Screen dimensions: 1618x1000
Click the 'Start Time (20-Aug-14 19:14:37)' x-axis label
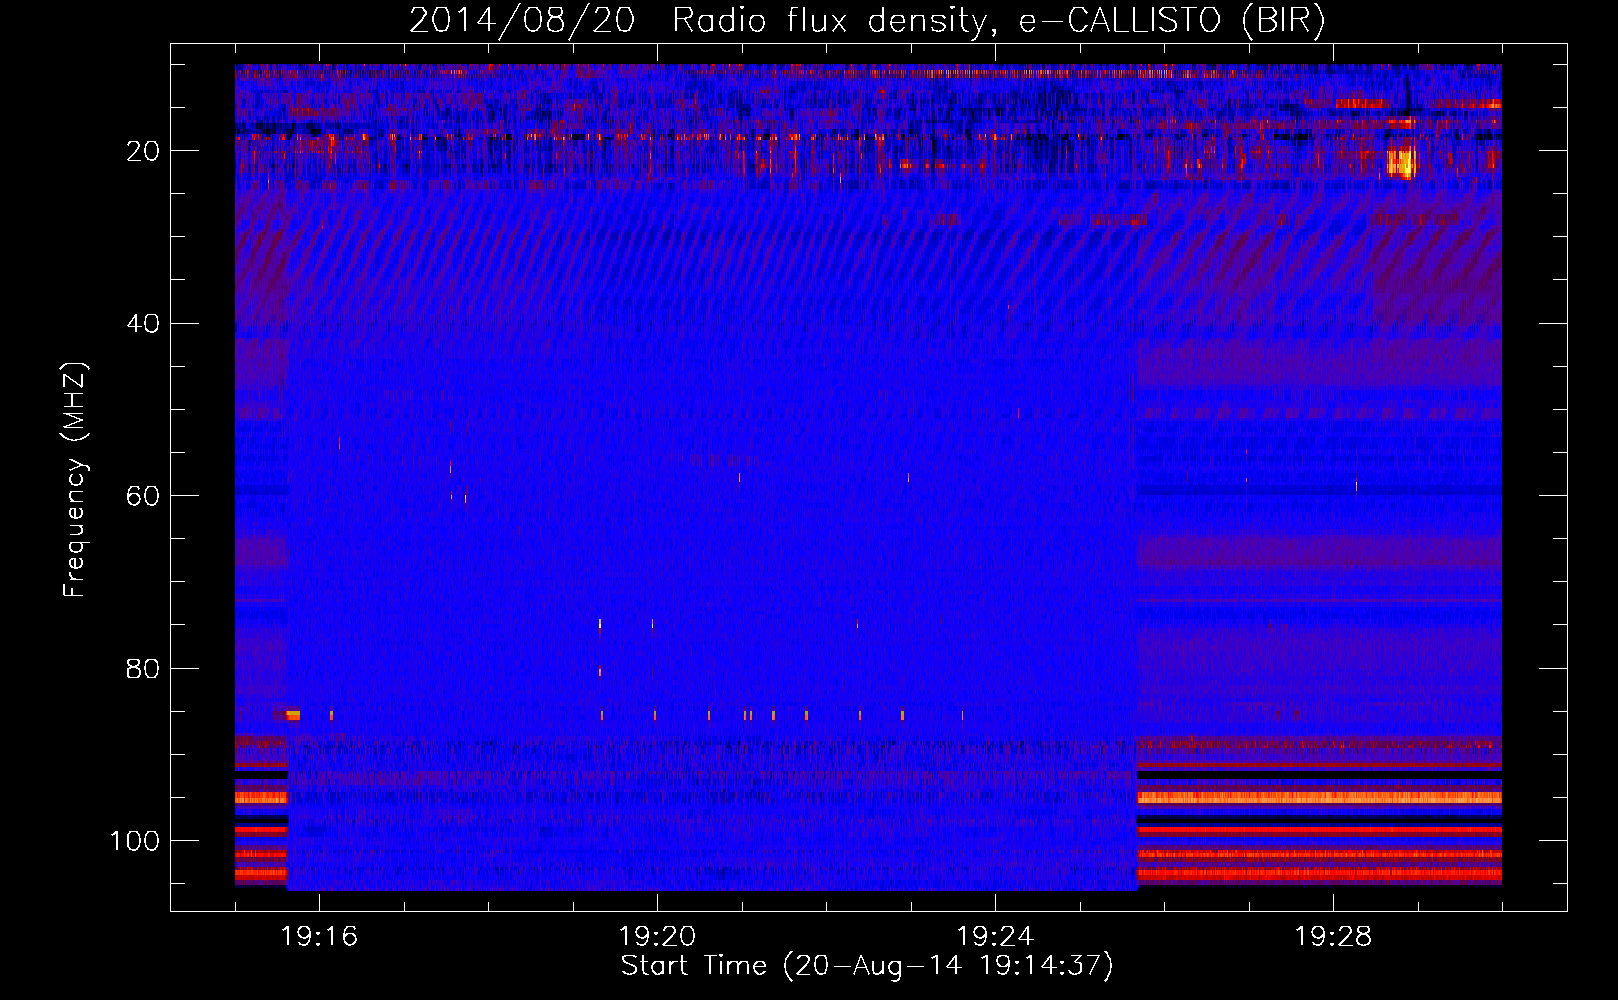click(867, 966)
